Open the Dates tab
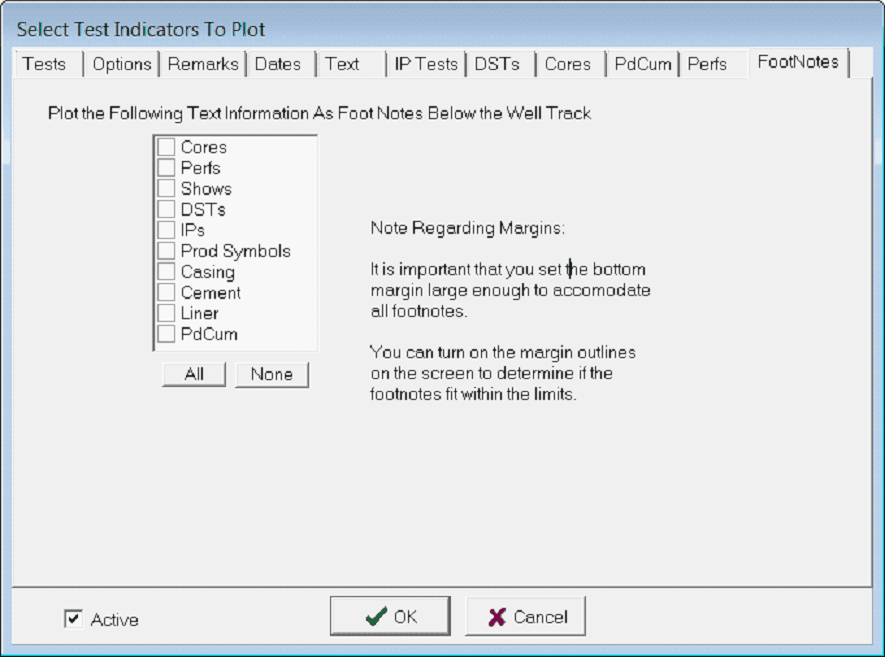Viewport: 886px width, 658px height. 278,64
